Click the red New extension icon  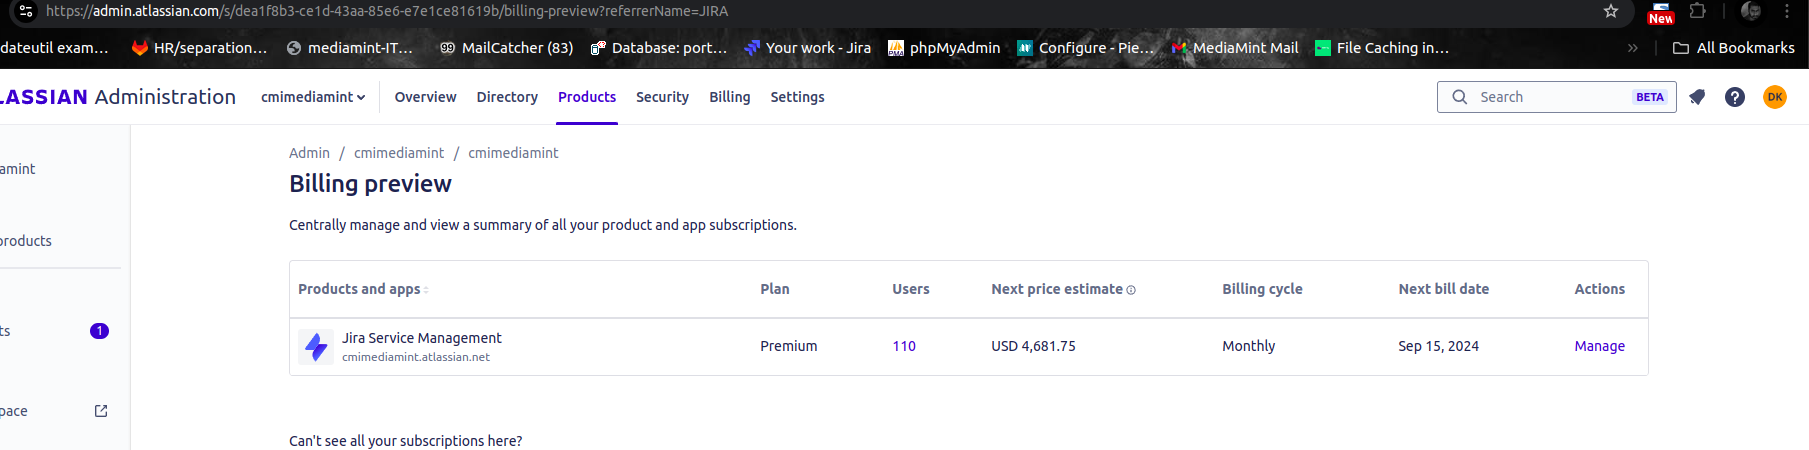(1661, 13)
